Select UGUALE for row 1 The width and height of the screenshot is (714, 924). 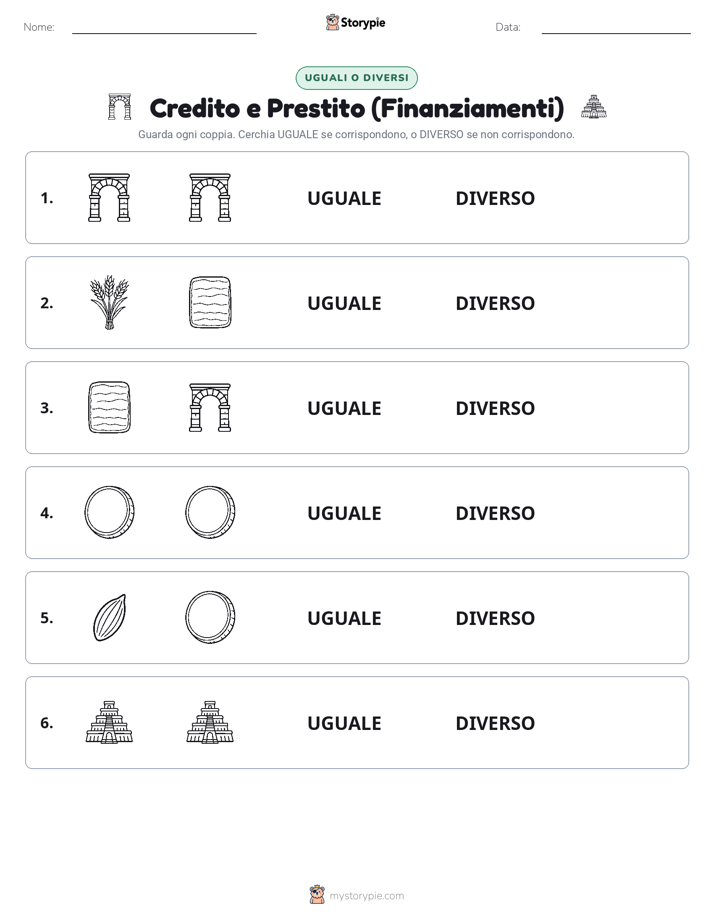point(345,198)
